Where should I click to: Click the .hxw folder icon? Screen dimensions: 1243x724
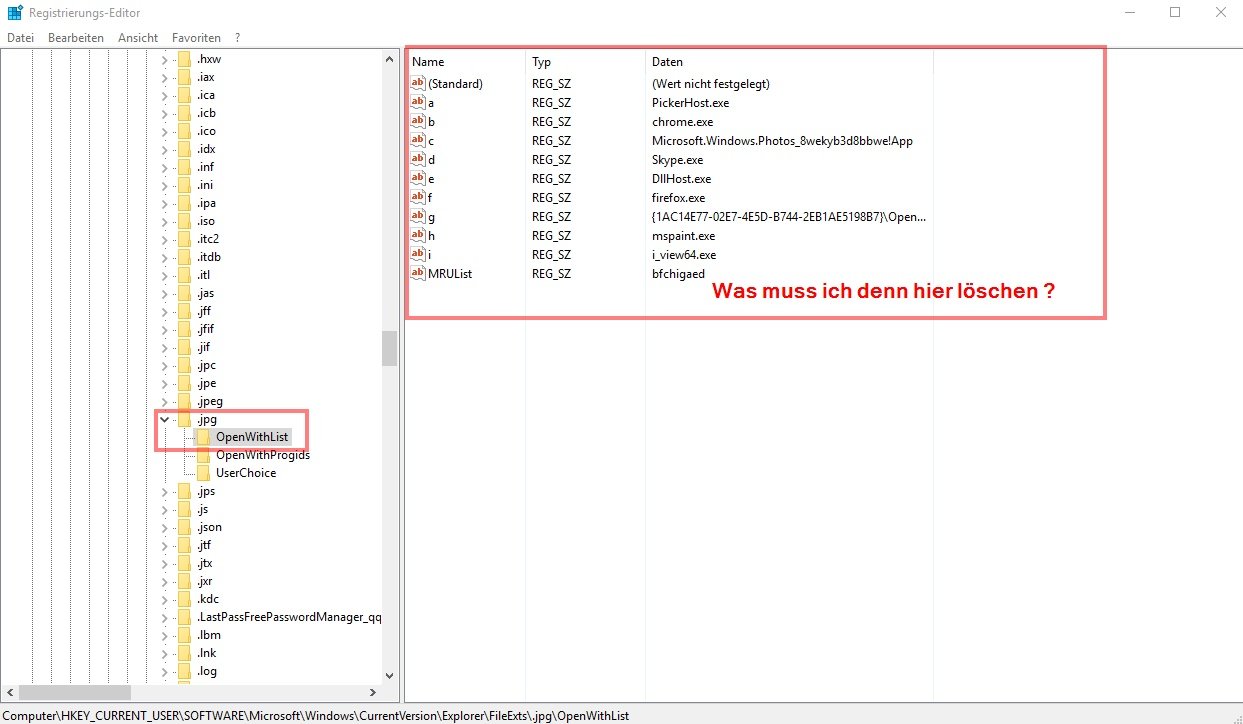click(x=183, y=59)
